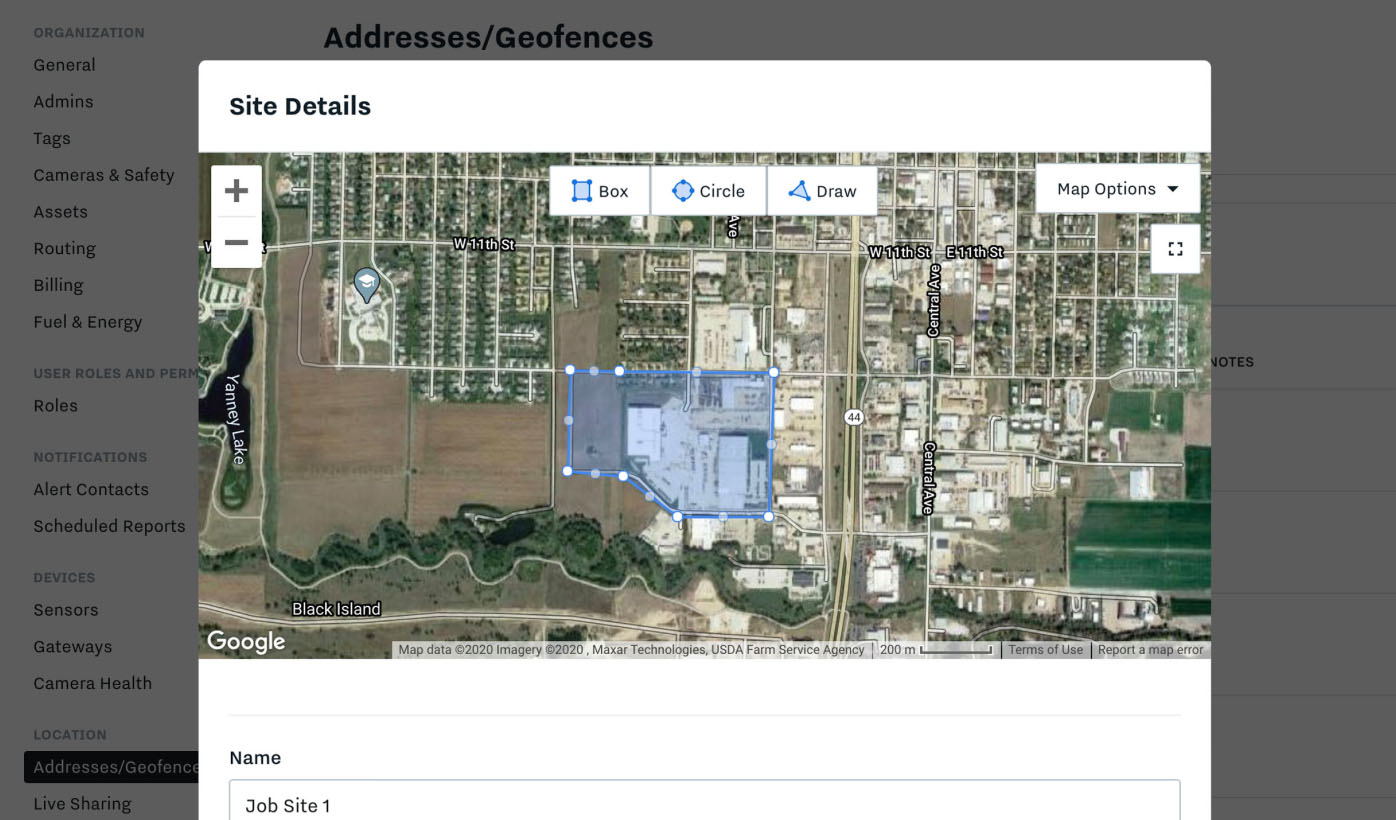Zoom in on the map
The image size is (1396, 820).
(x=236, y=191)
